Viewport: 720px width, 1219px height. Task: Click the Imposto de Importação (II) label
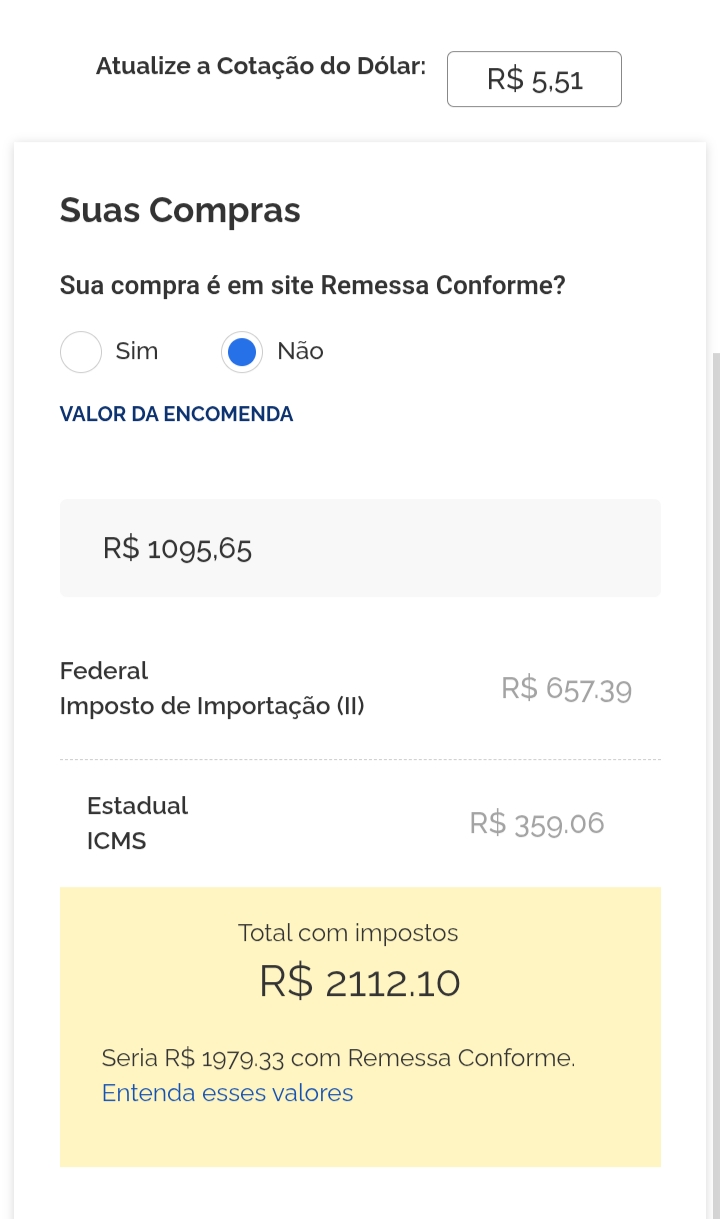[212, 706]
